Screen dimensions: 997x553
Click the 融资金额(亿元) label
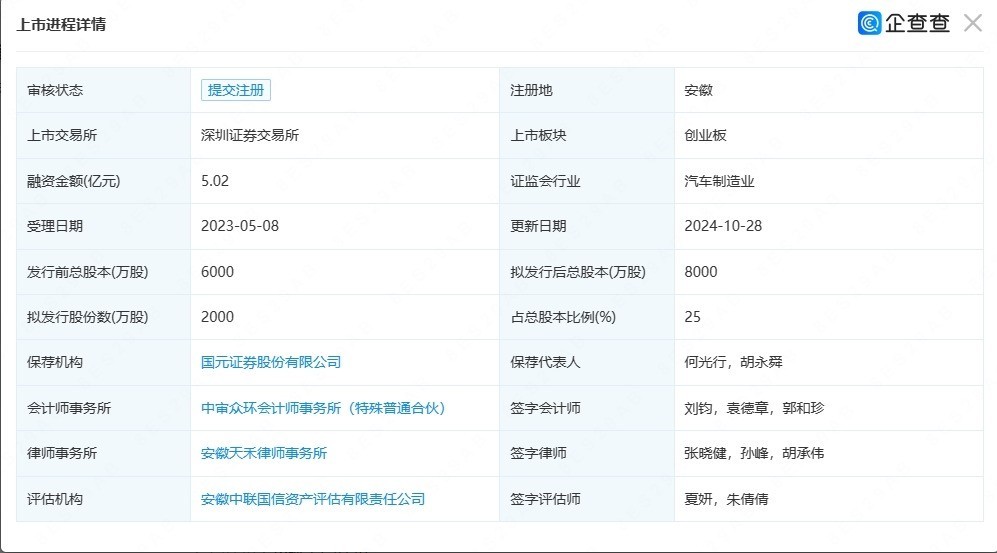[73, 181]
